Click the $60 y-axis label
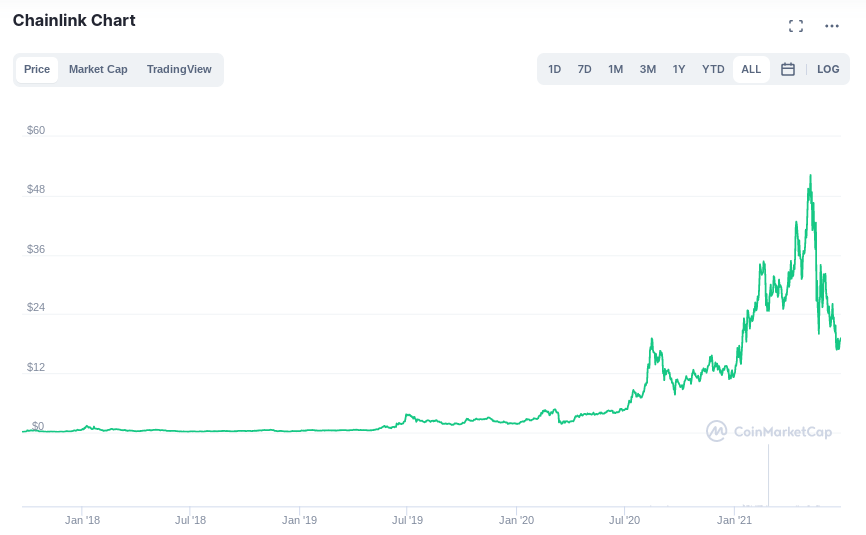The height and width of the screenshot is (535, 866). 36,130
